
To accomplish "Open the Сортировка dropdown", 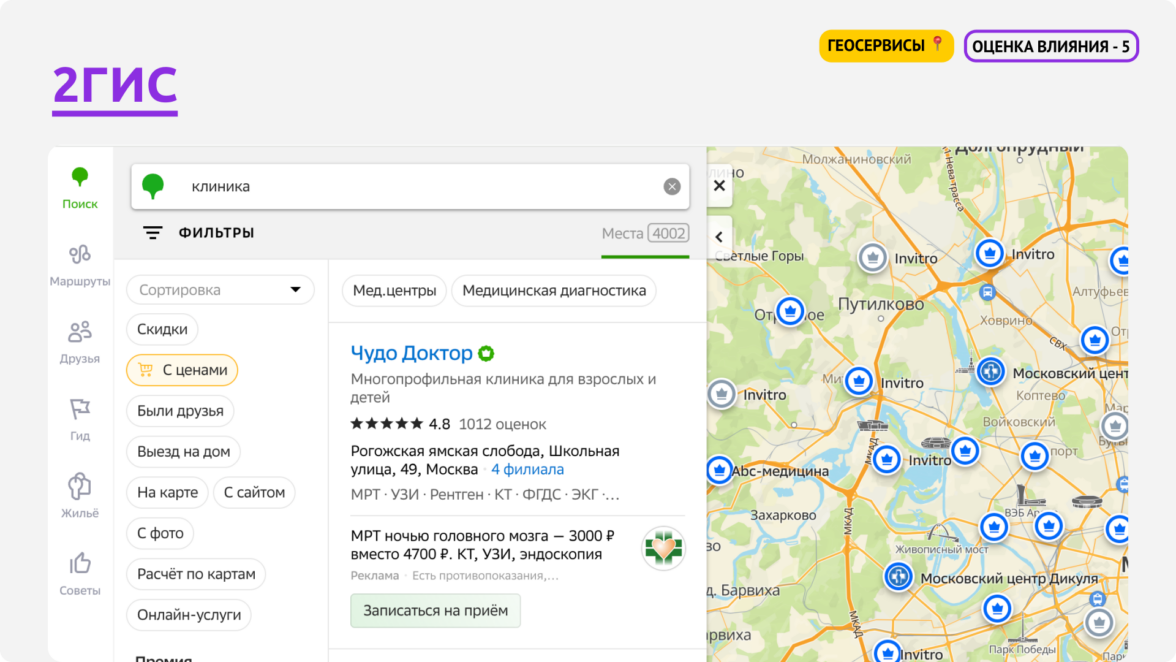I will tap(220, 290).
